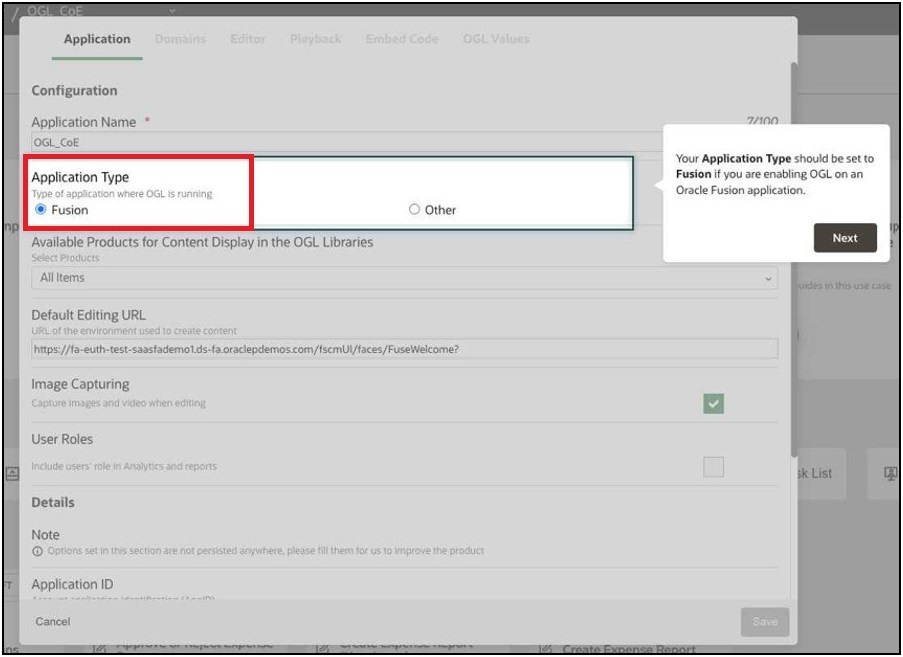Image resolution: width=903 pixels, height=657 pixels.
Task: Switch to the Application tab
Action: tap(97, 39)
